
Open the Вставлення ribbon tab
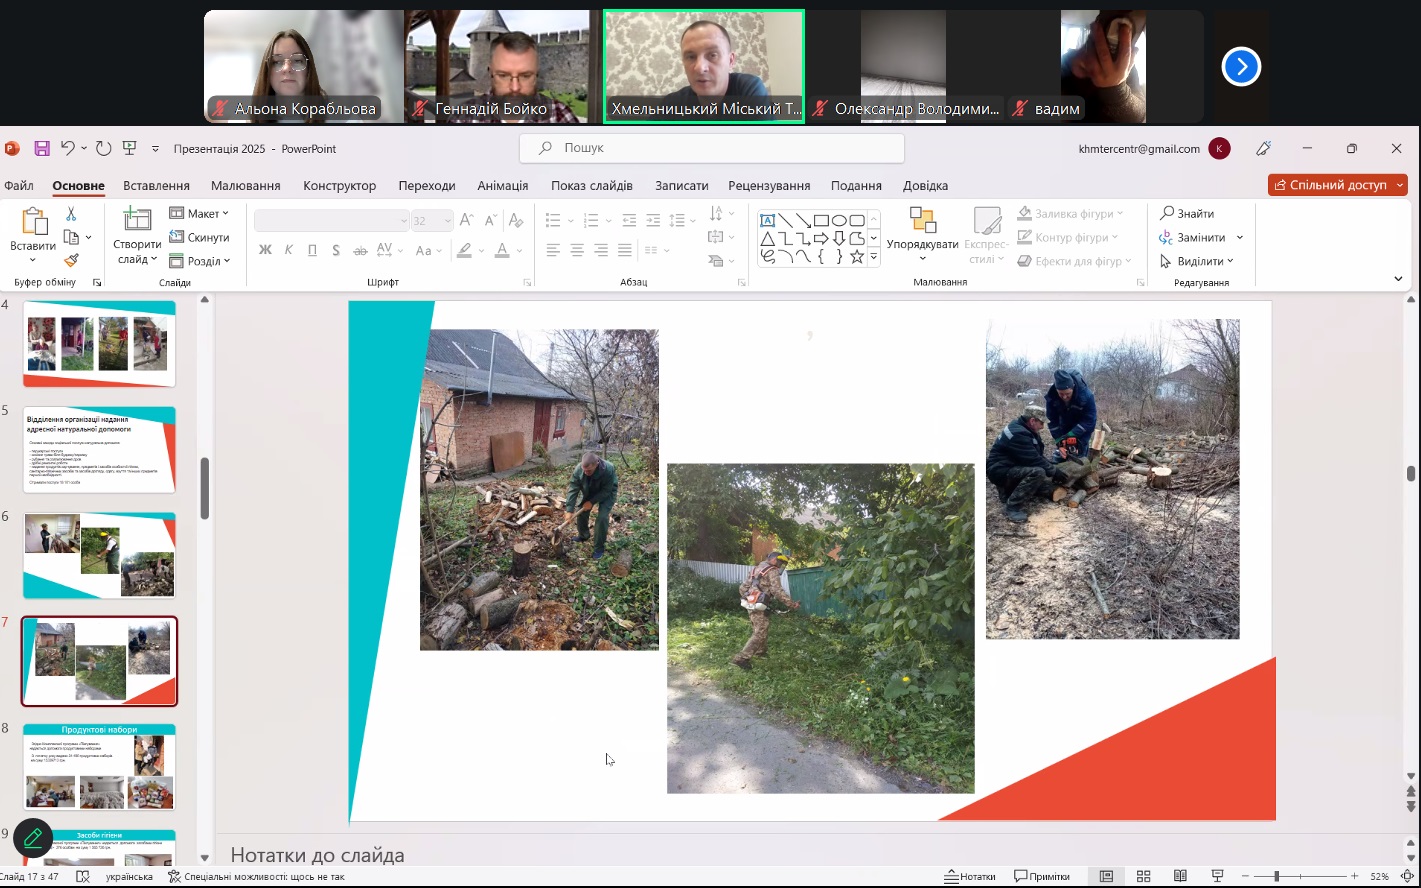coord(156,186)
